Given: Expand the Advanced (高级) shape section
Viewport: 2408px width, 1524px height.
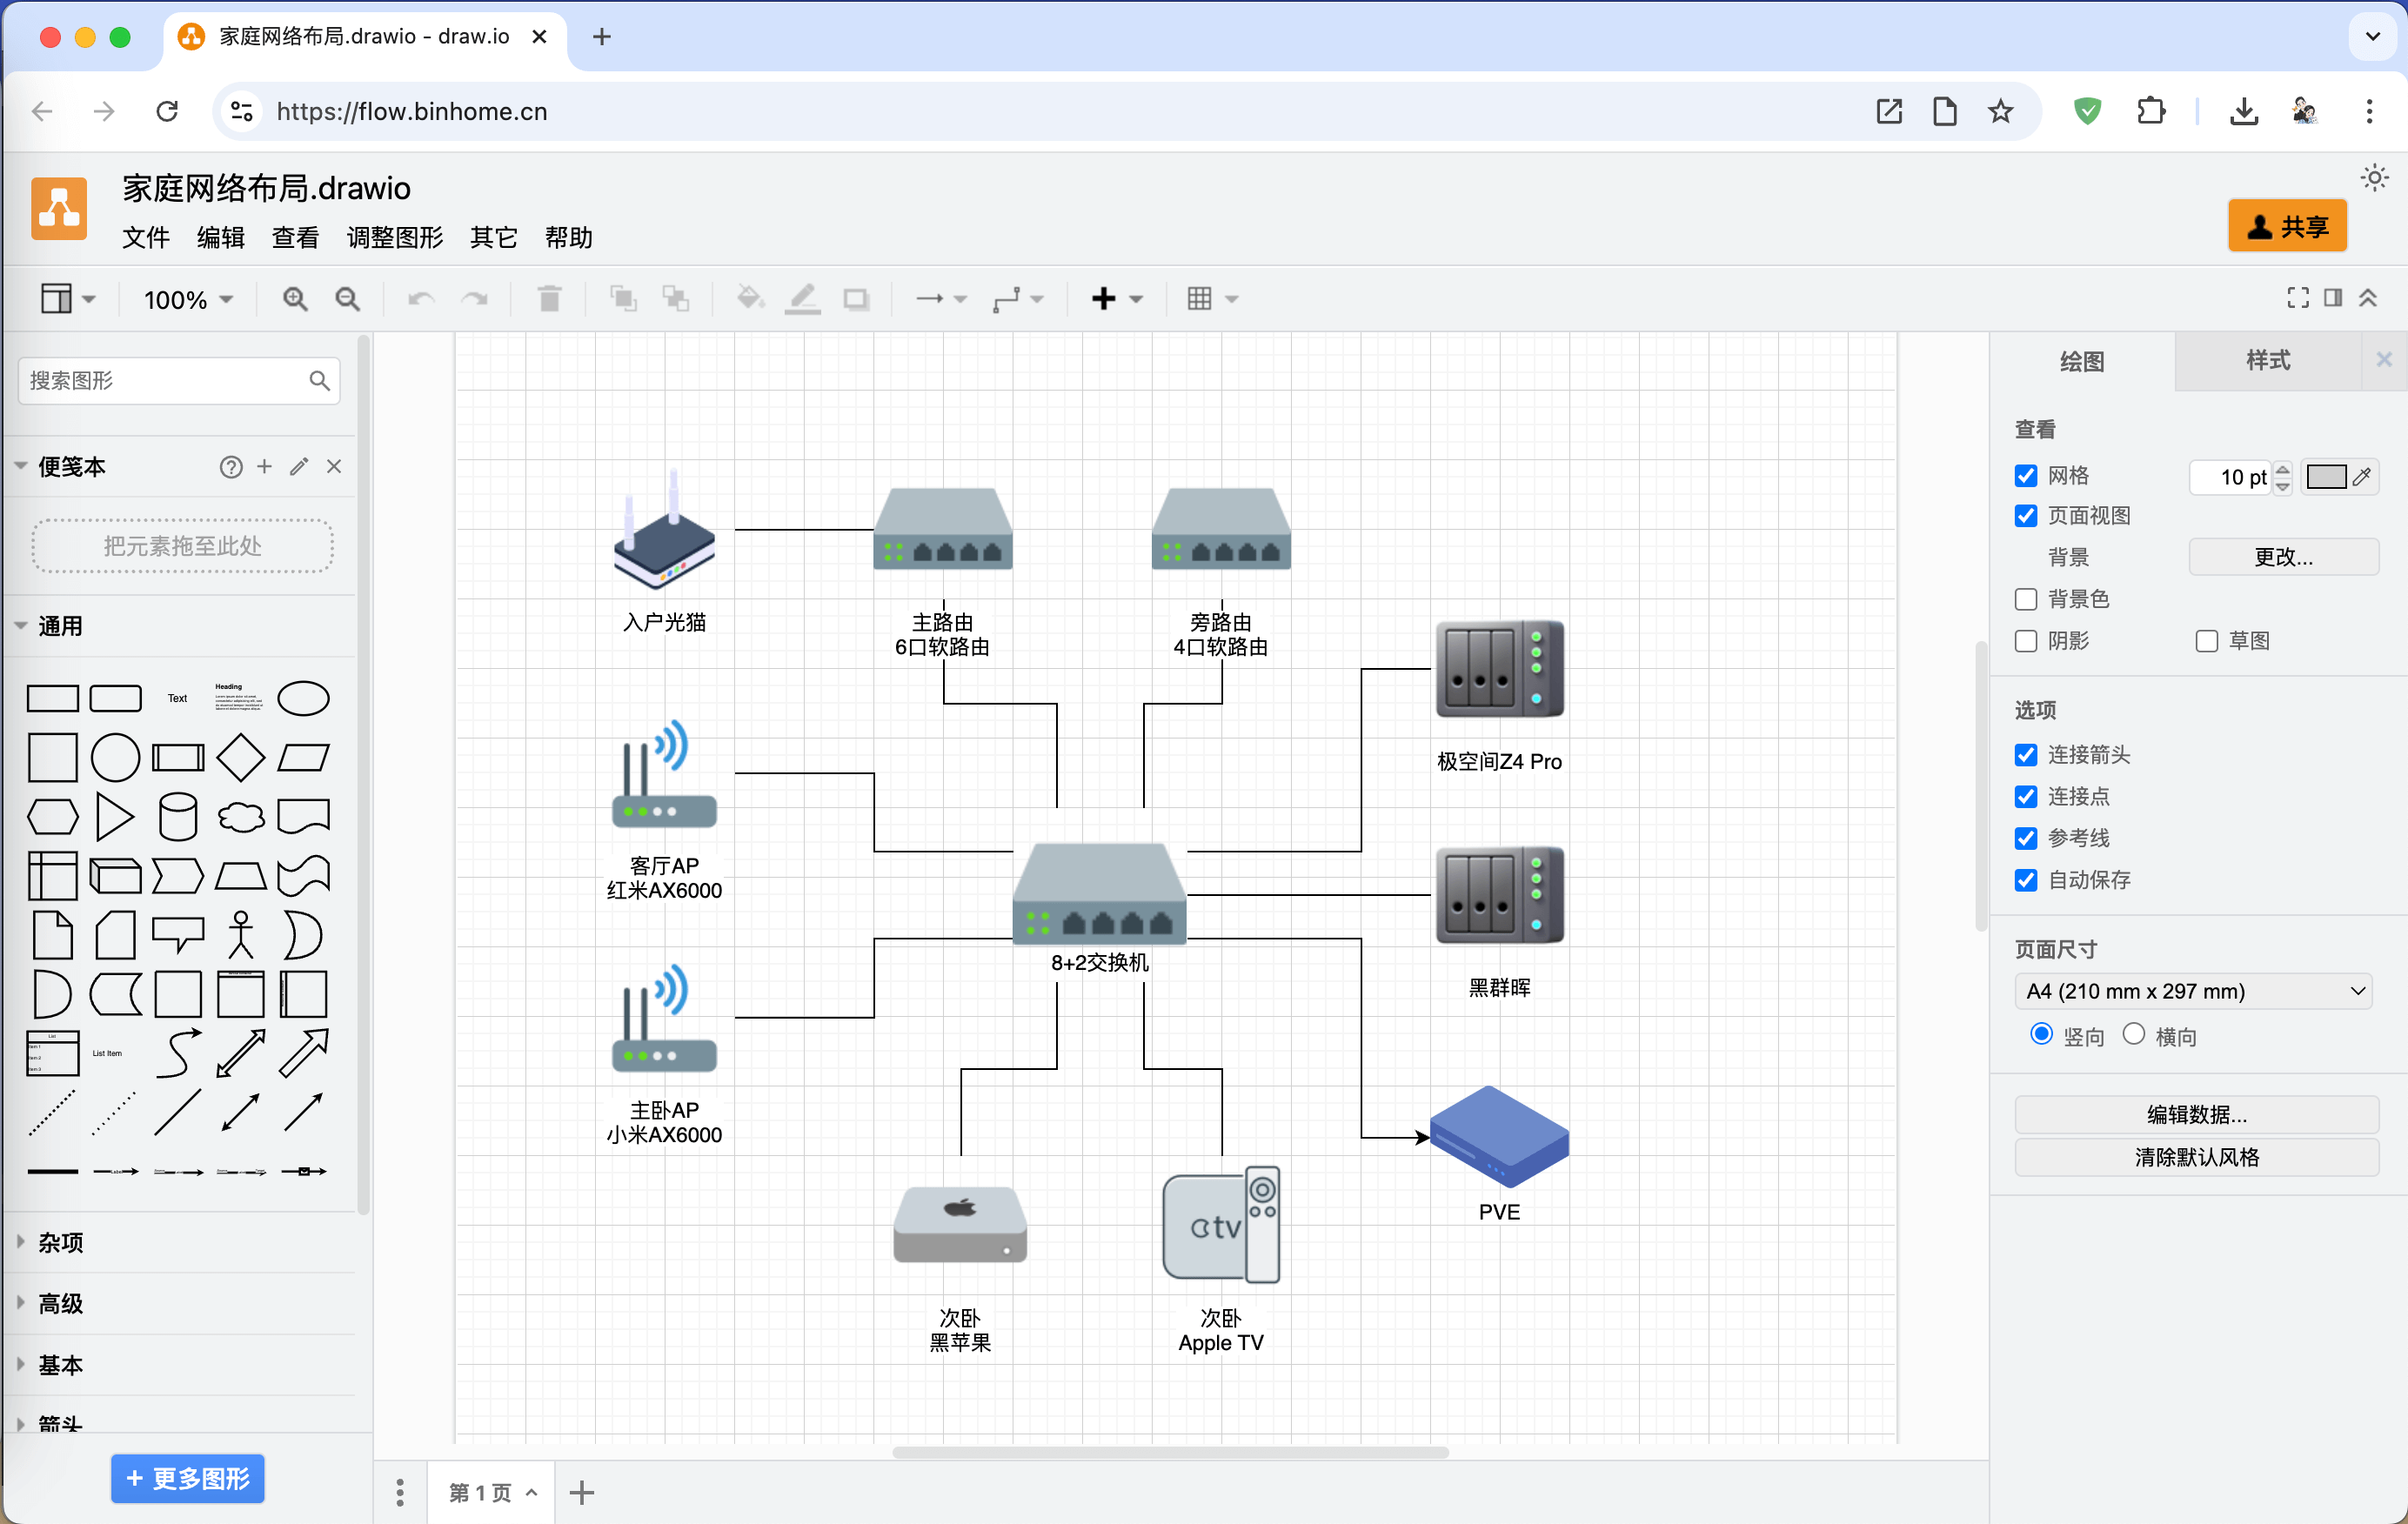Looking at the screenshot, I should point(180,1304).
